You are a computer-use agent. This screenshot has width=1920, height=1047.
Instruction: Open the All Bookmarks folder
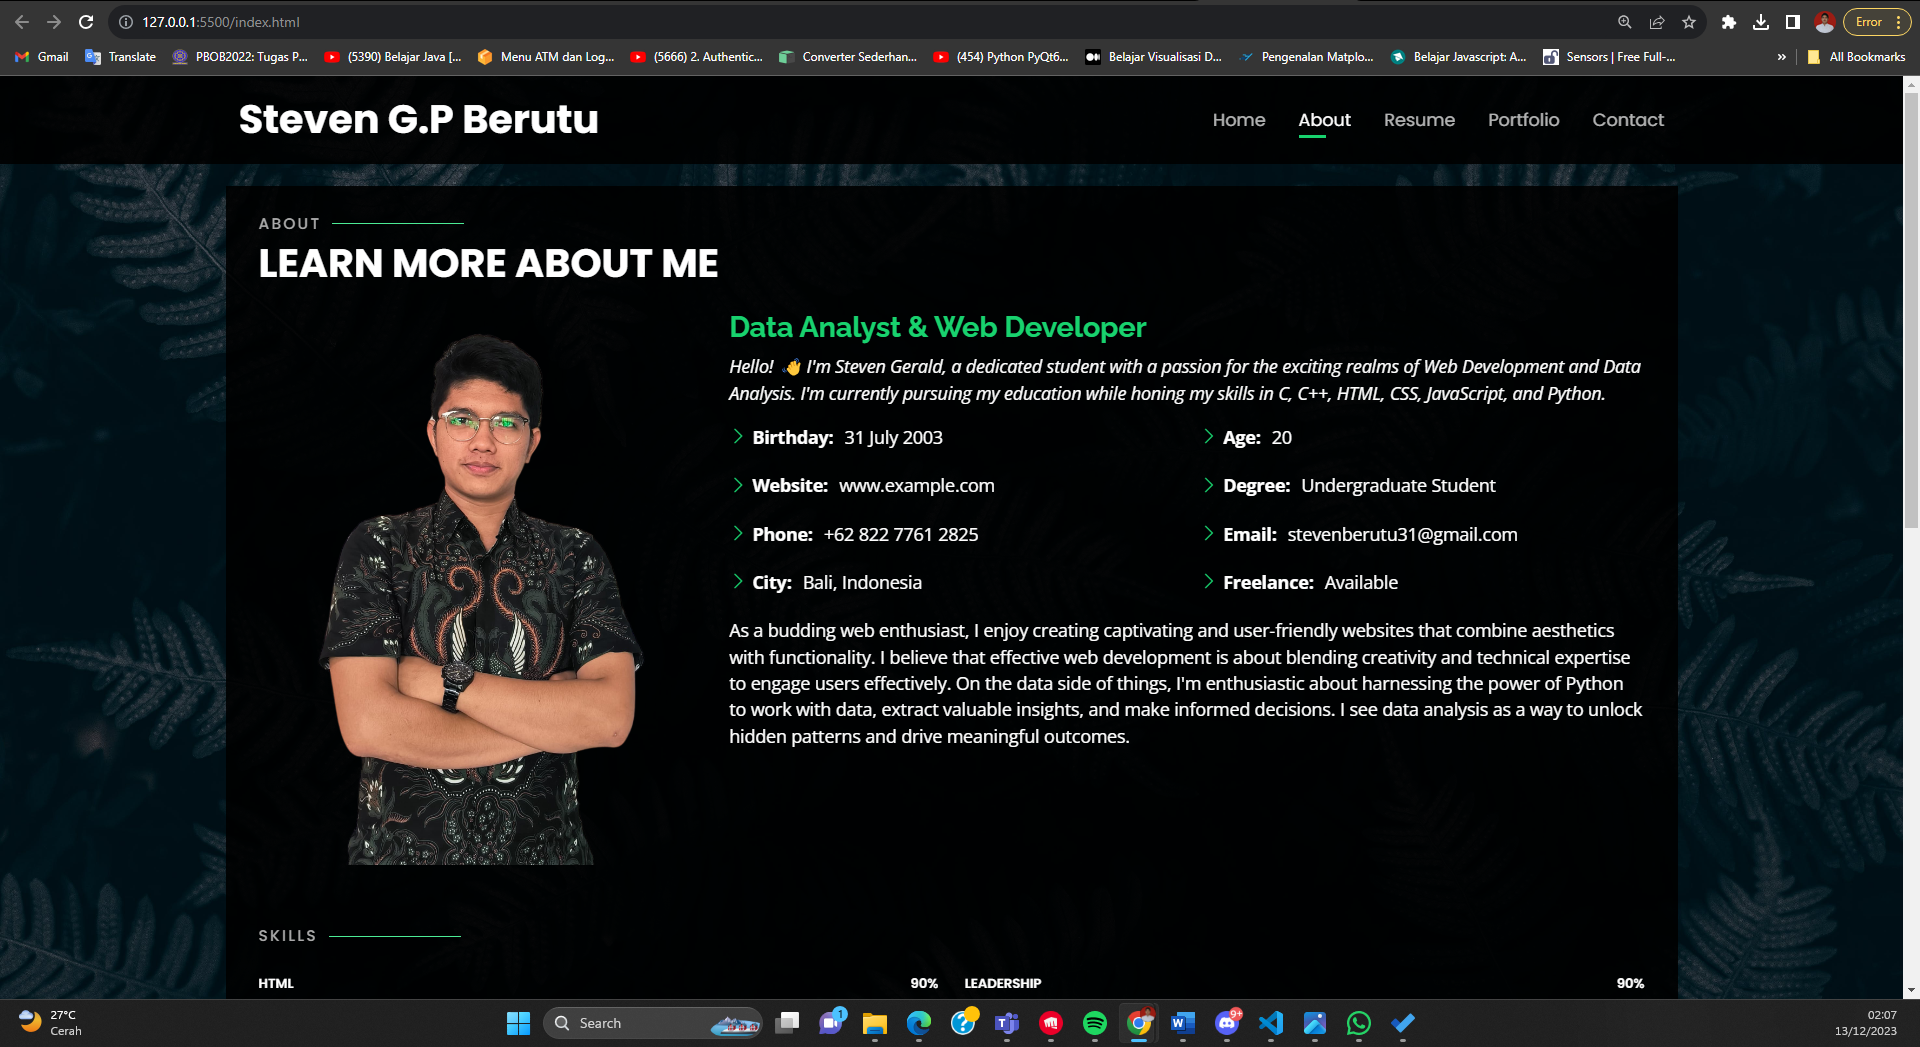[1857, 57]
